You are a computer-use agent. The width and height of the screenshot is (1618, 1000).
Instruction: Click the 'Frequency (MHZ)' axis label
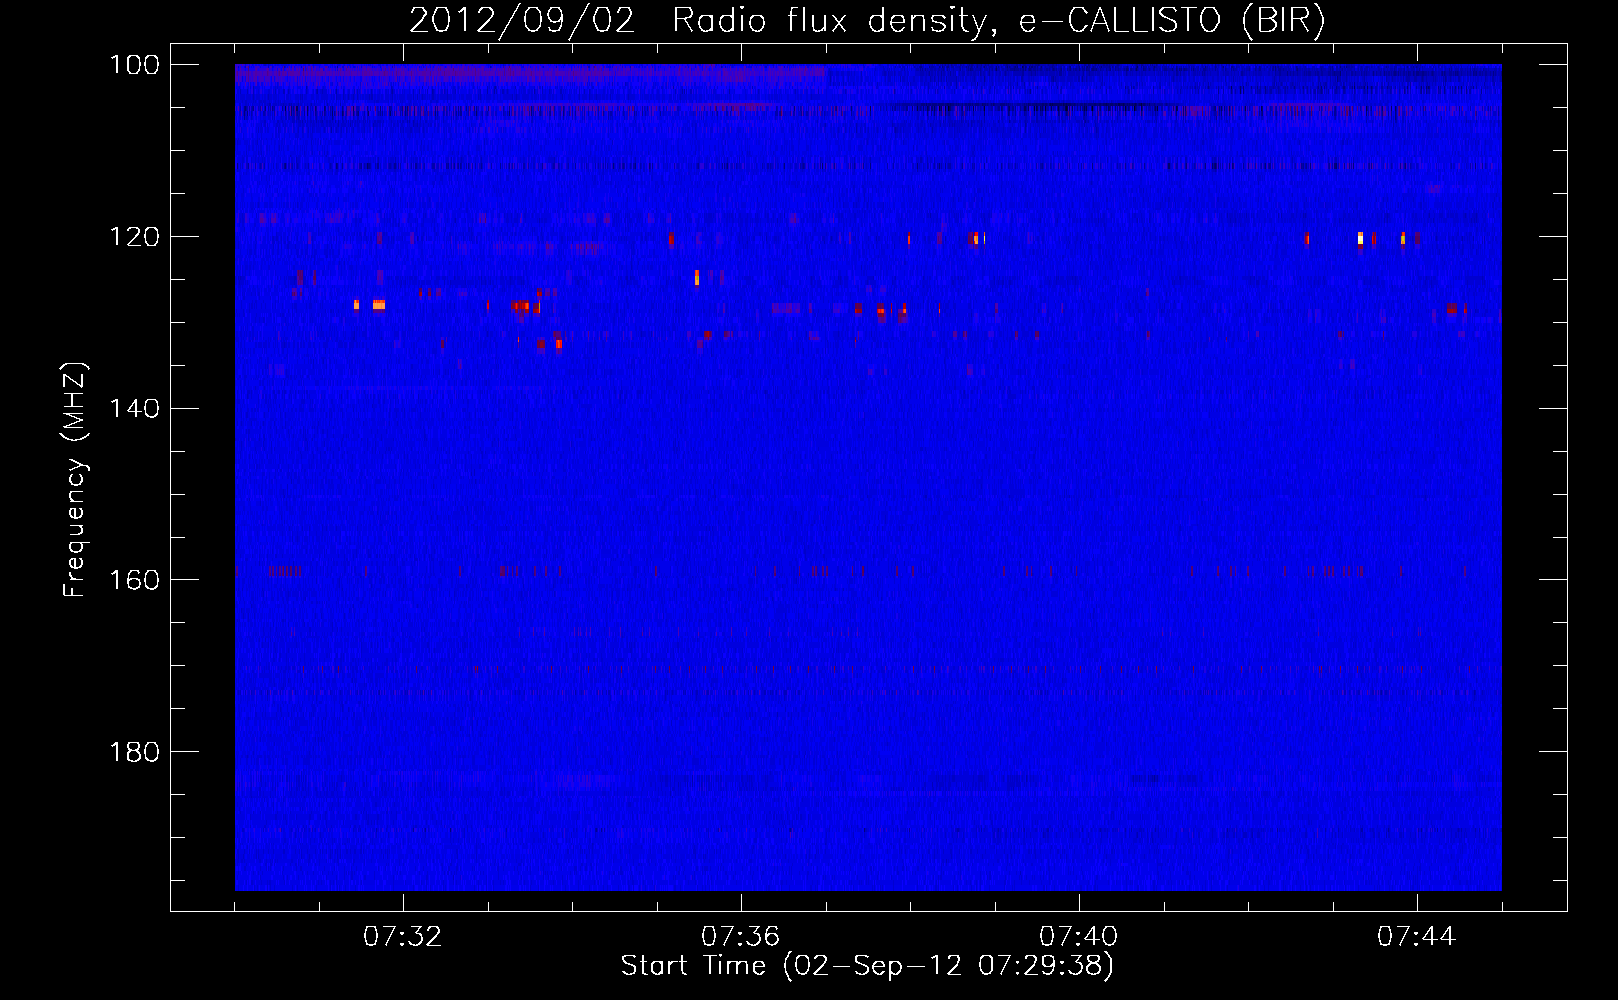pyautogui.click(x=75, y=479)
